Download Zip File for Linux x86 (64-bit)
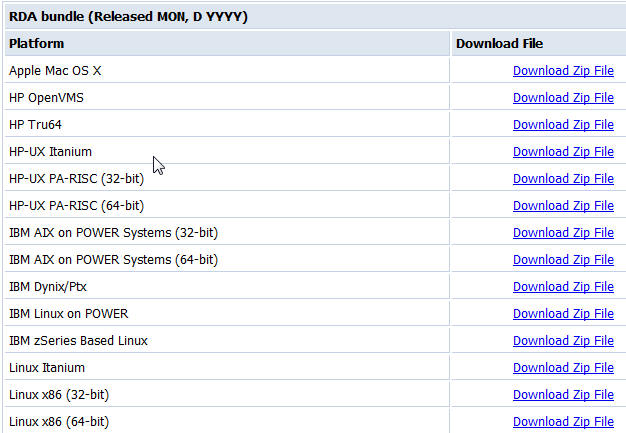Screen dimensions: 626x433 pos(563,422)
